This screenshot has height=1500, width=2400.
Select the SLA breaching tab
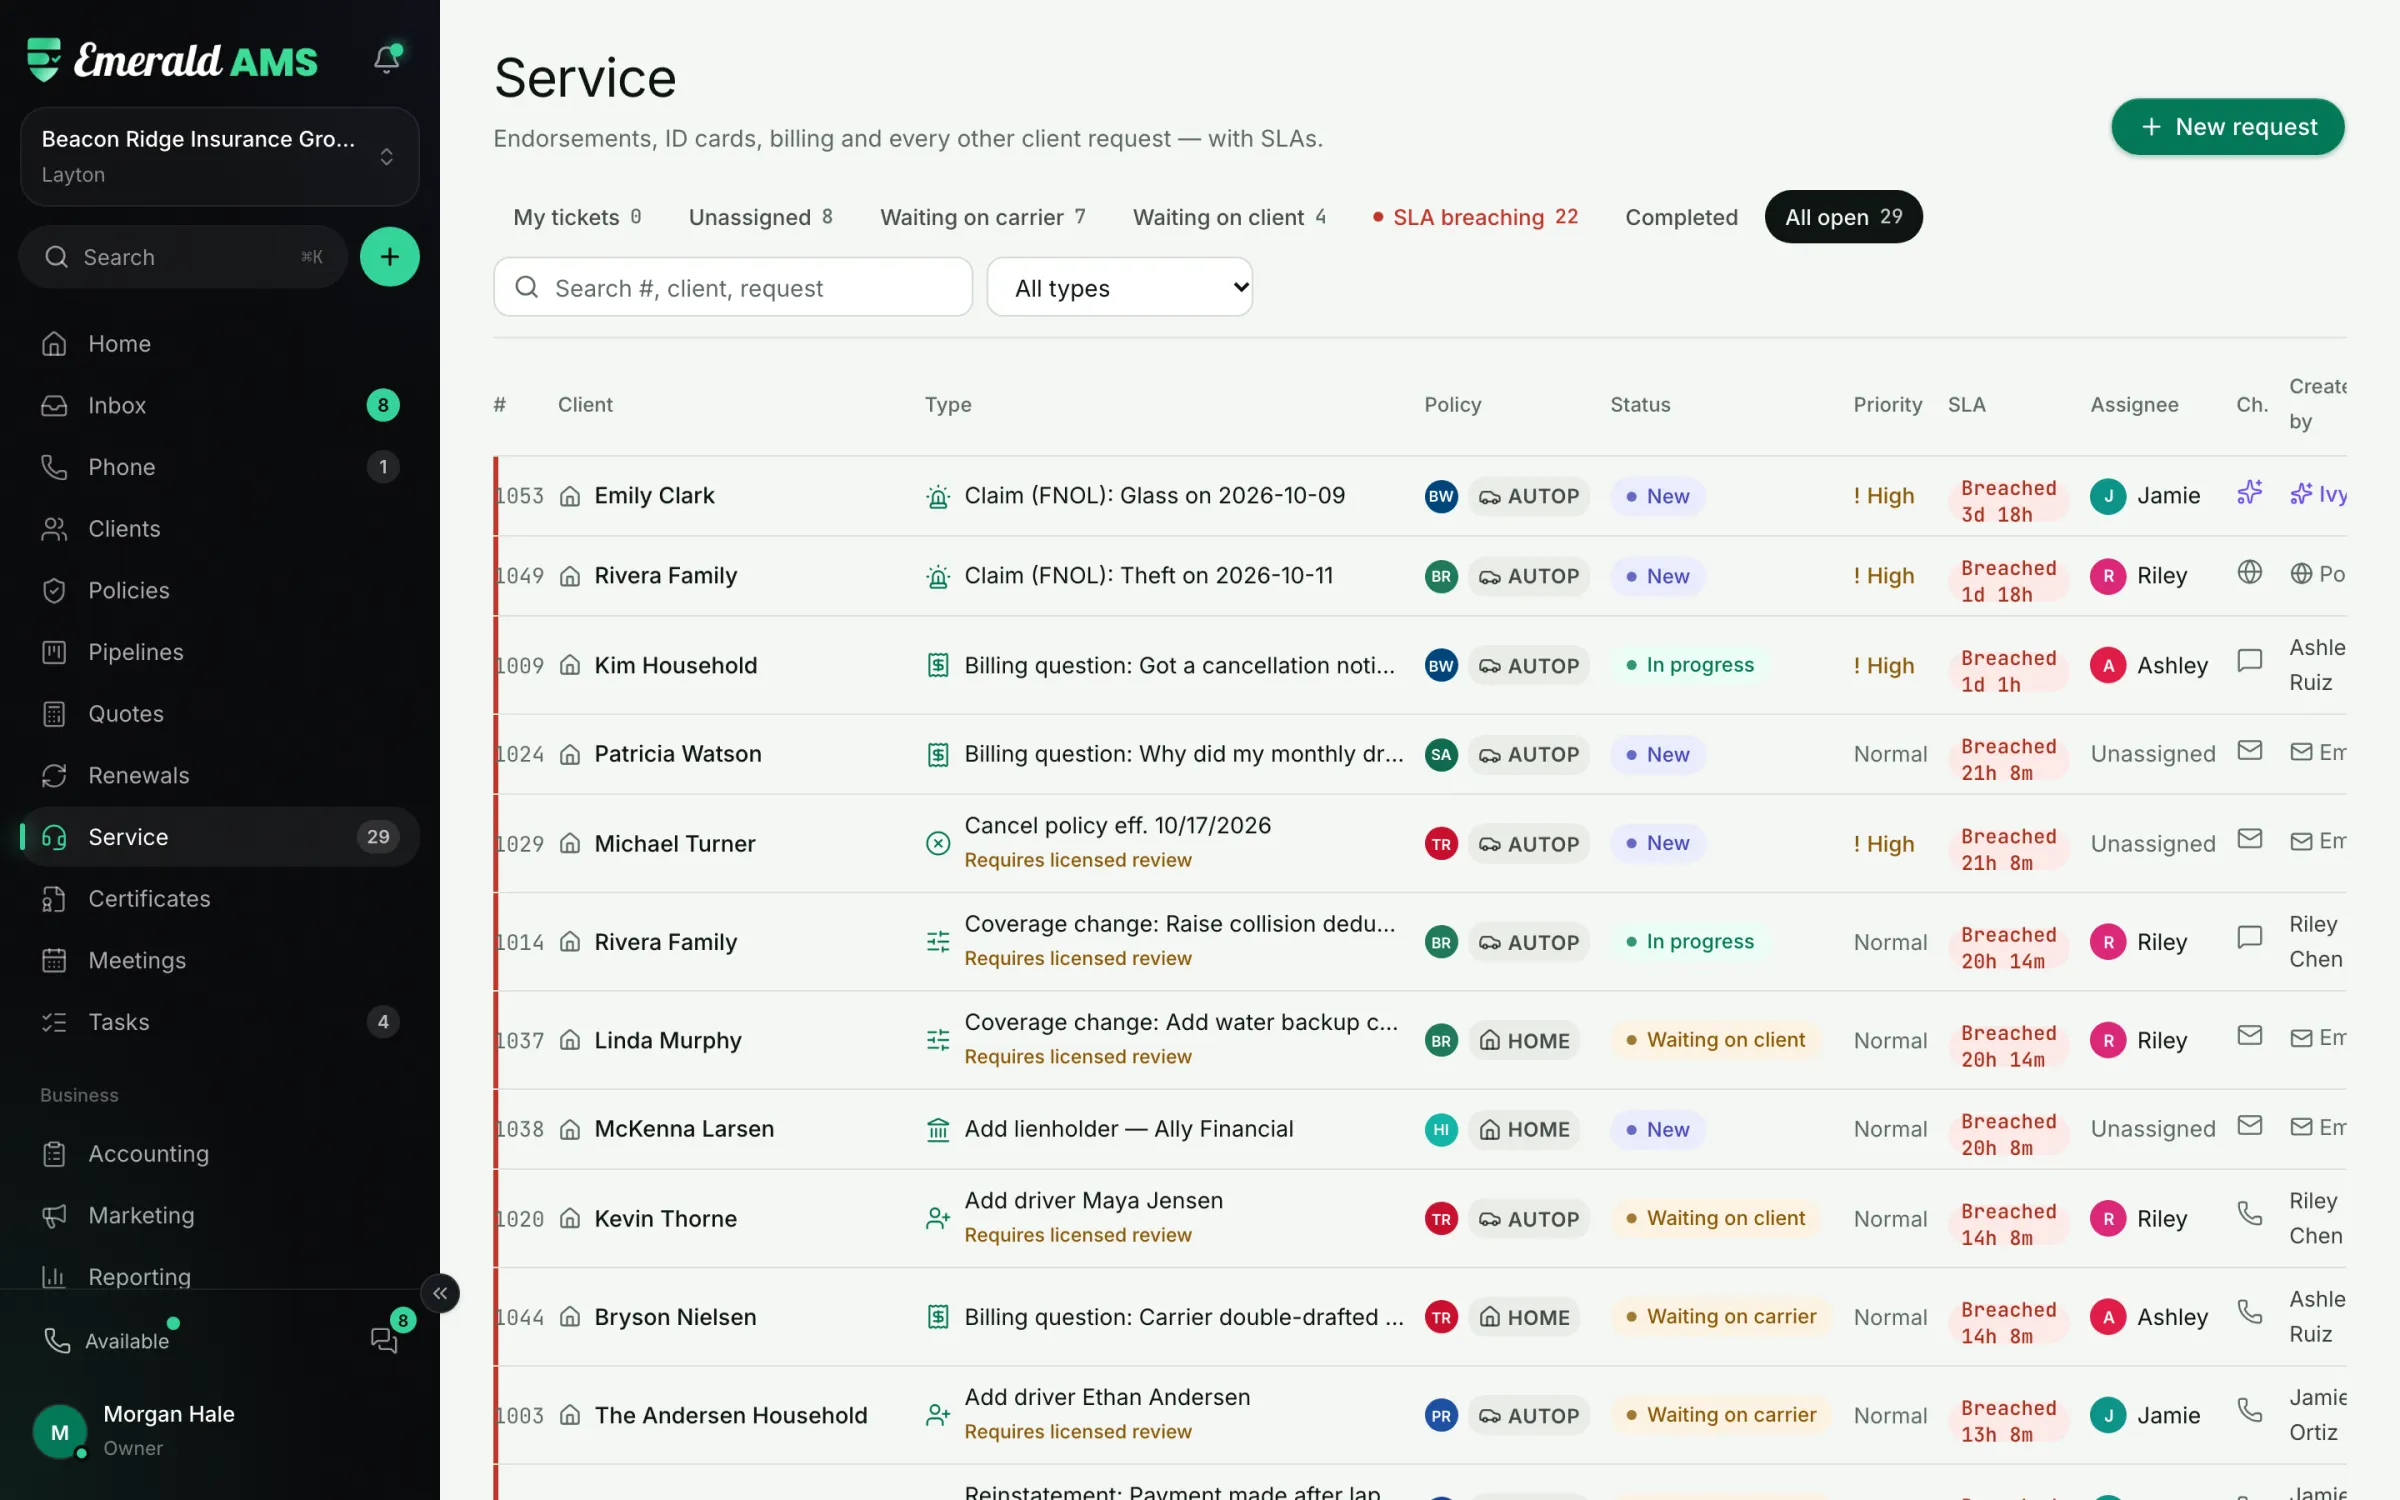coord(1475,217)
